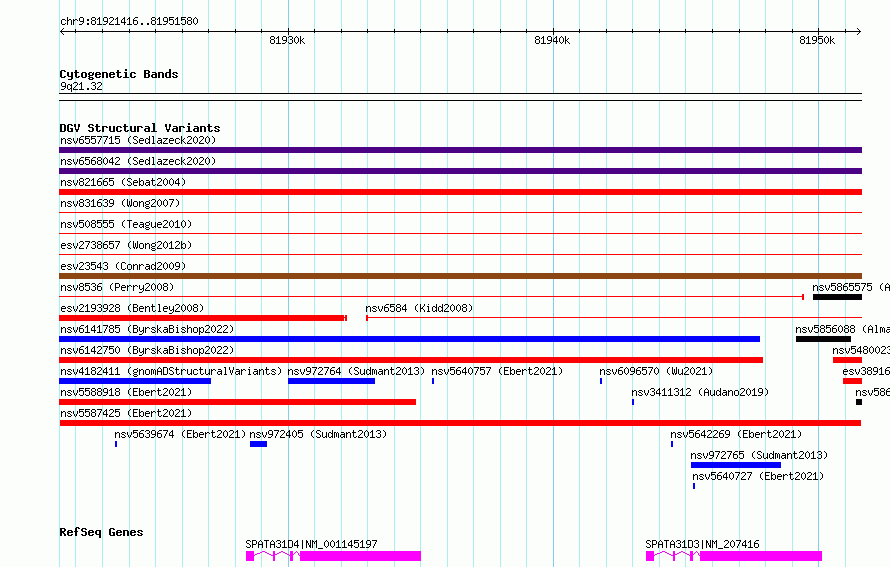The width and height of the screenshot is (890, 567).
Task: Click the blue bar under nsv6141785
Action: click(409, 339)
